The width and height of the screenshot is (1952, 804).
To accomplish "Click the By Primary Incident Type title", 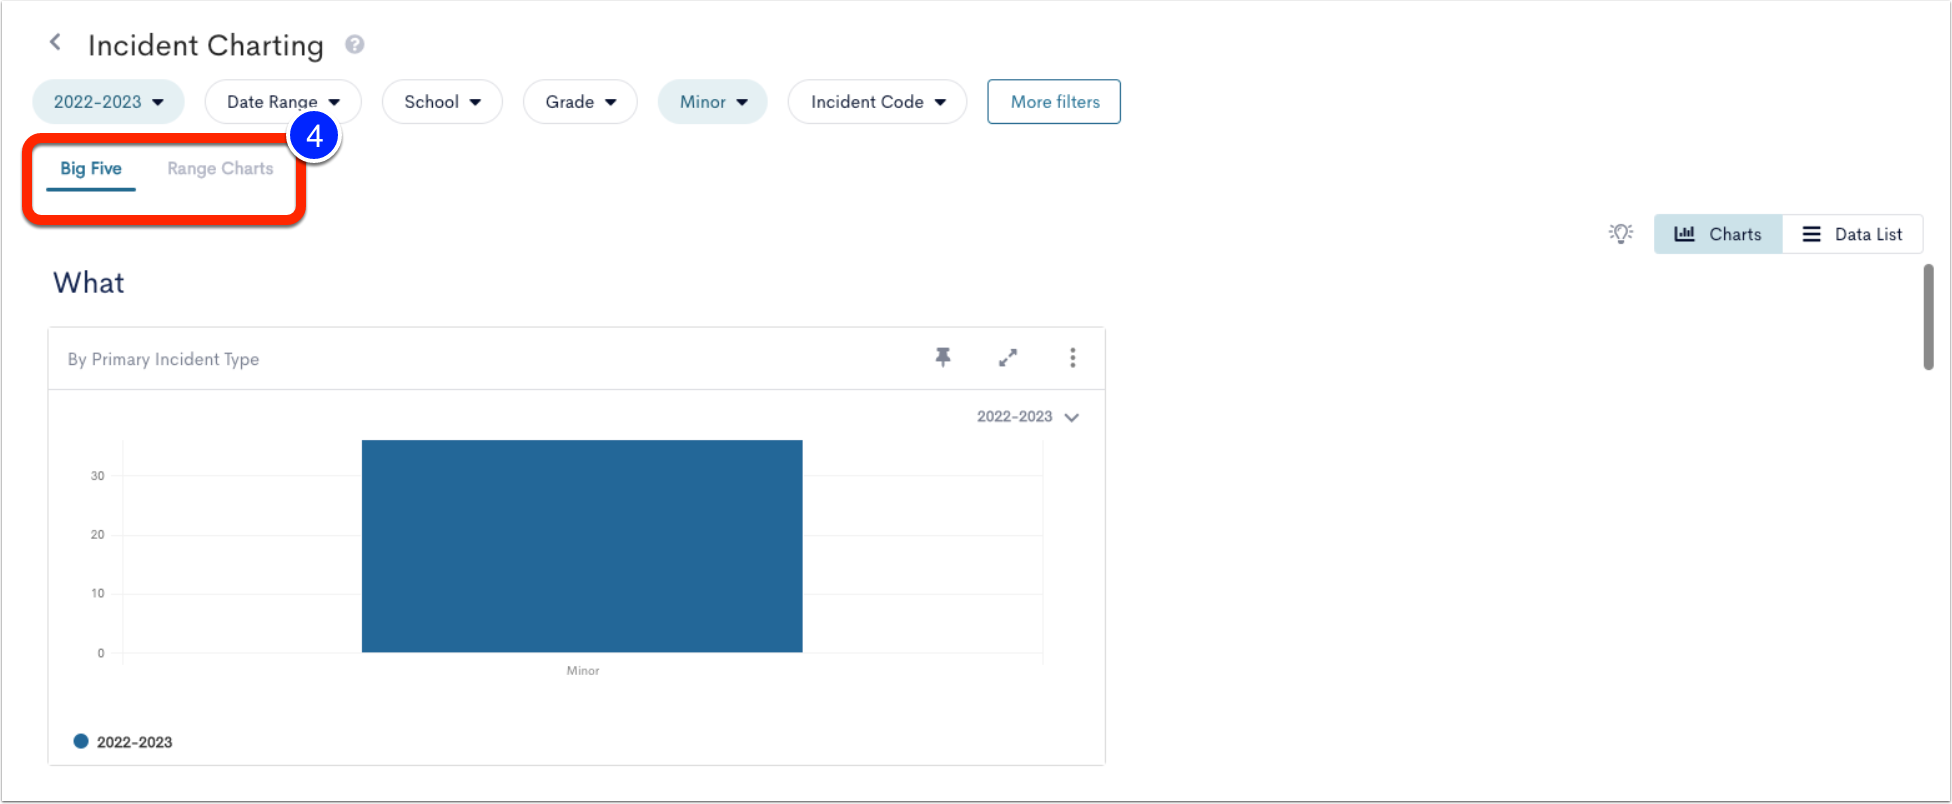I will coord(163,359).
